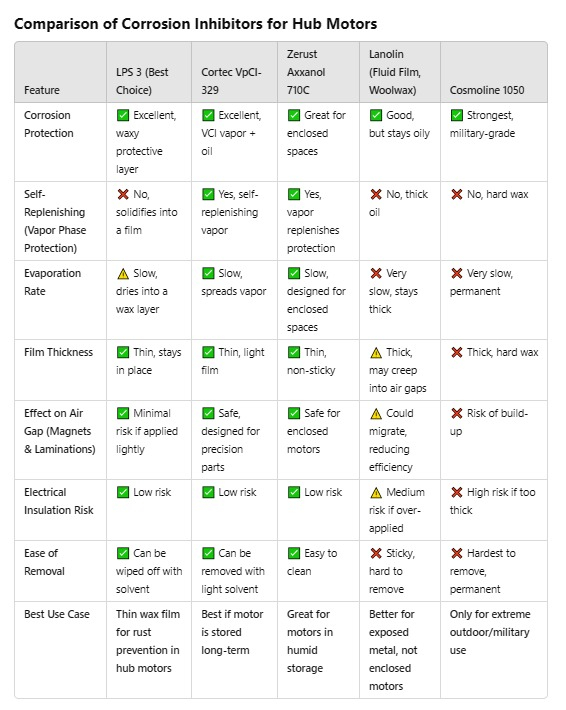Click the green check beside 'Yes, self-replenishing vapor'
Screen dimensions: 566x710
[208, 194]
